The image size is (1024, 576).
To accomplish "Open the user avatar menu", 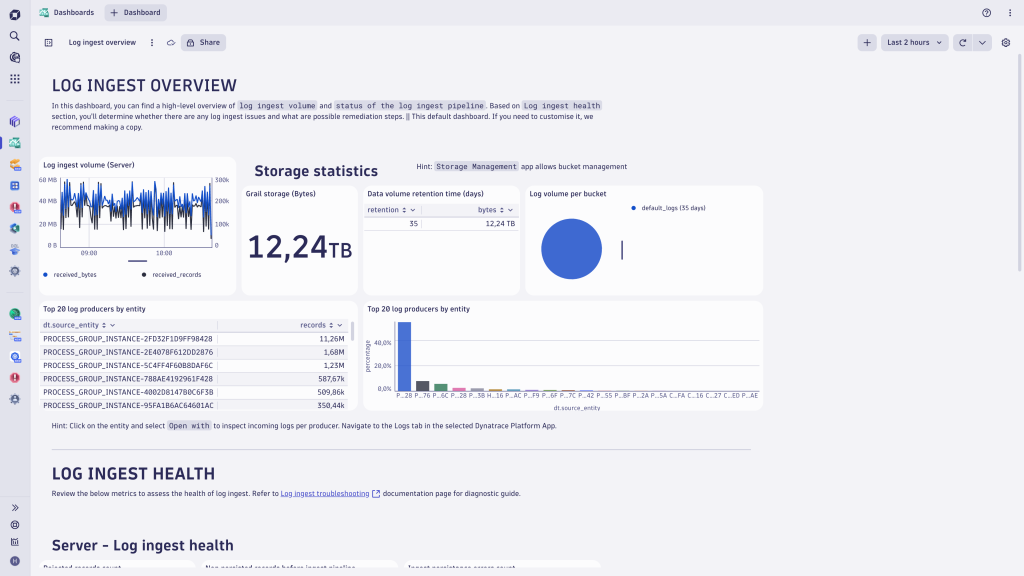I will coord(14,561).
